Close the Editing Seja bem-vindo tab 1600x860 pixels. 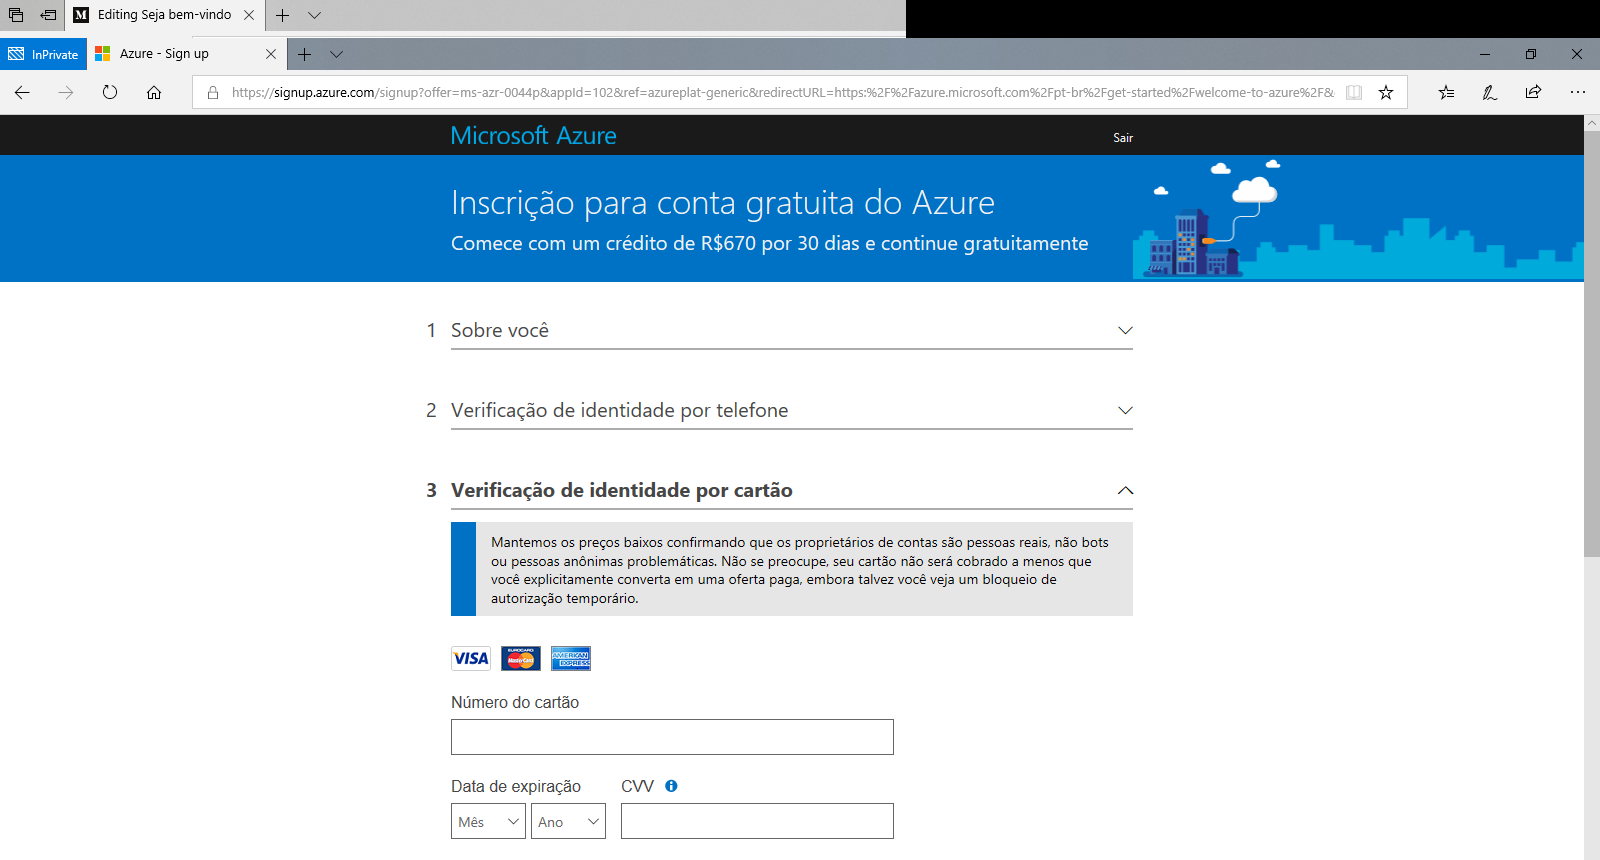pyautogui.click(x=249, y=15)
